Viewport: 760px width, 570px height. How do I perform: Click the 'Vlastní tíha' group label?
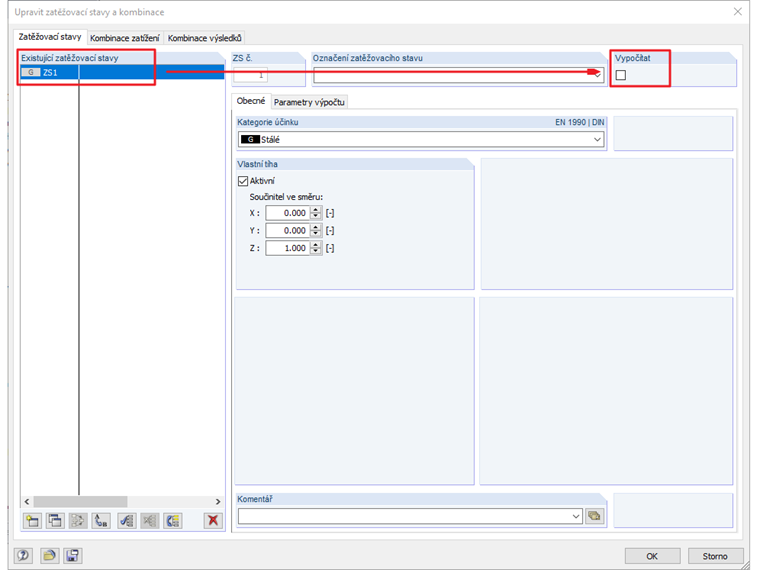point(257,164)
